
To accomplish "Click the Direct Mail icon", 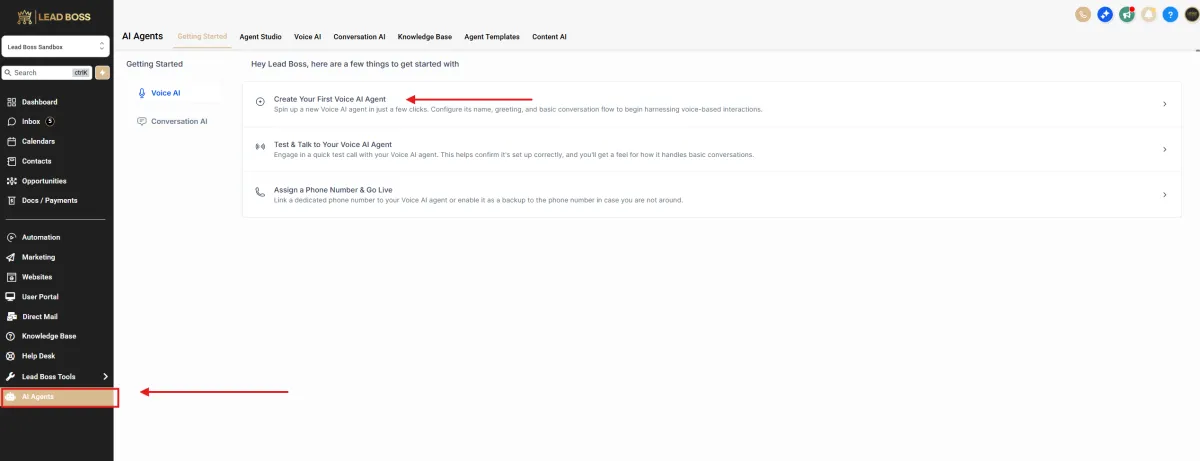I will click(x=11, y=316).
